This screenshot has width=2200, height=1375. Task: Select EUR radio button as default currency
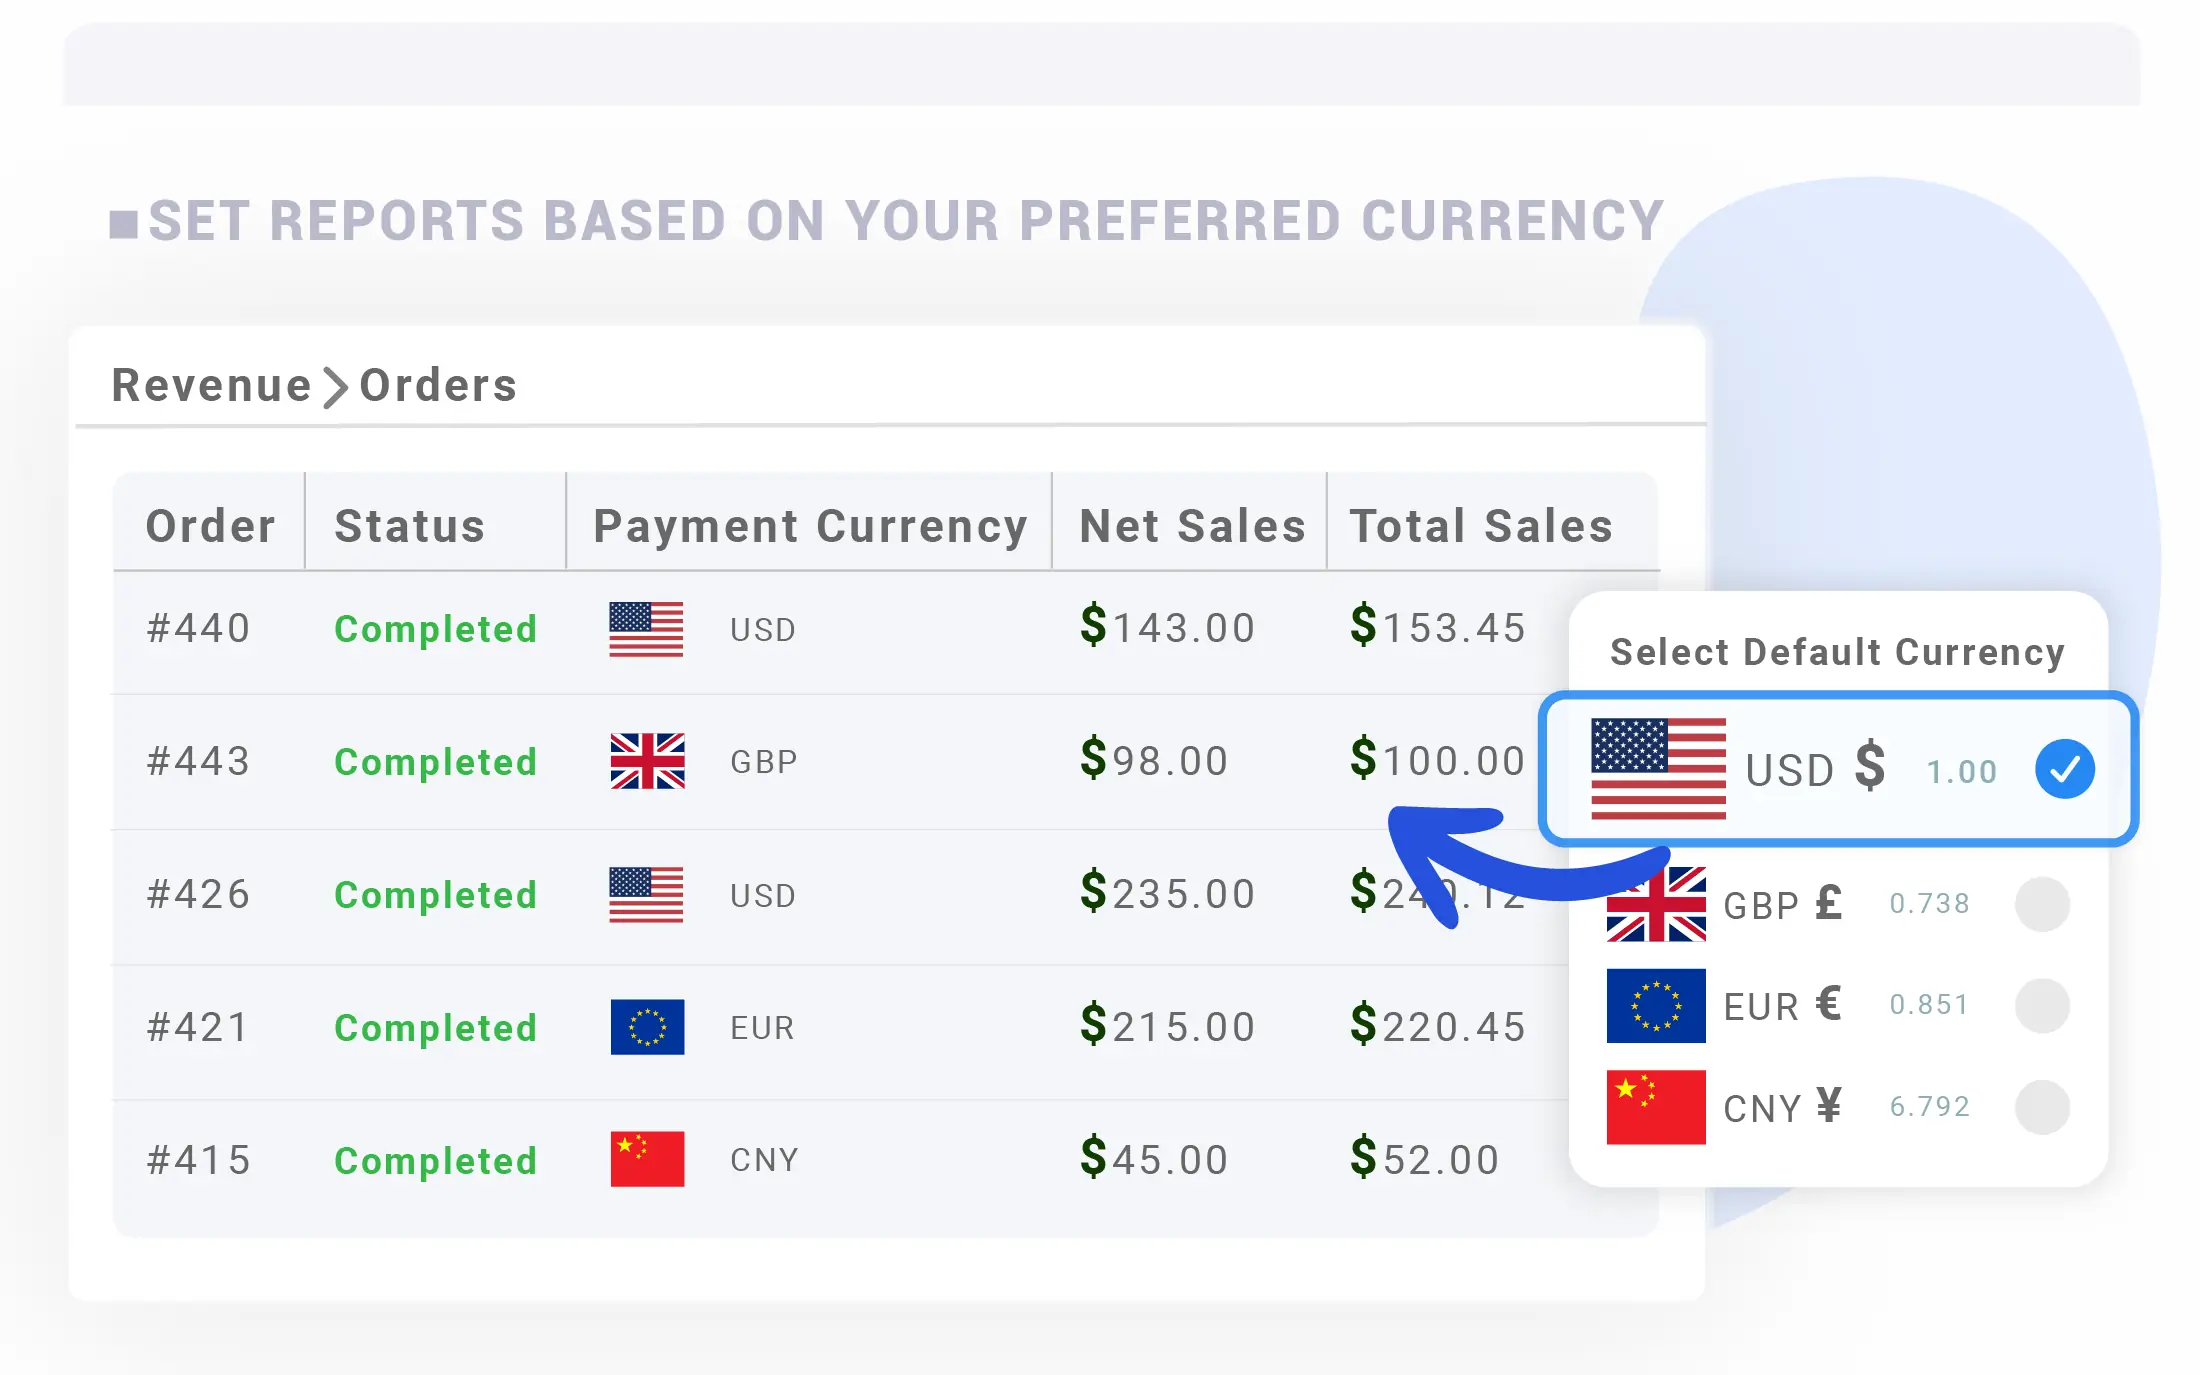click(x=2042, y=1005)
